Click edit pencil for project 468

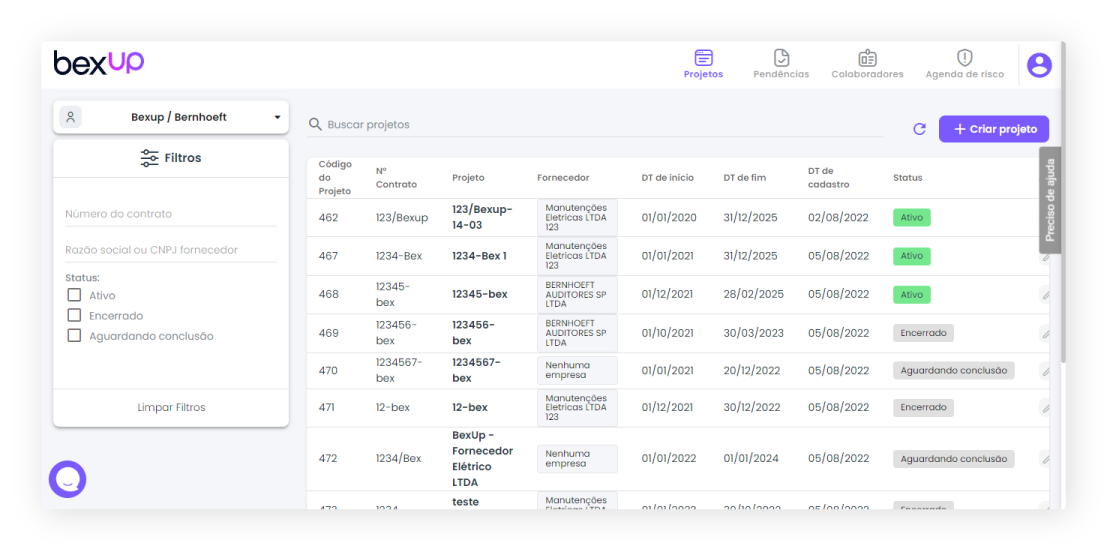[x=1045, y=294]
